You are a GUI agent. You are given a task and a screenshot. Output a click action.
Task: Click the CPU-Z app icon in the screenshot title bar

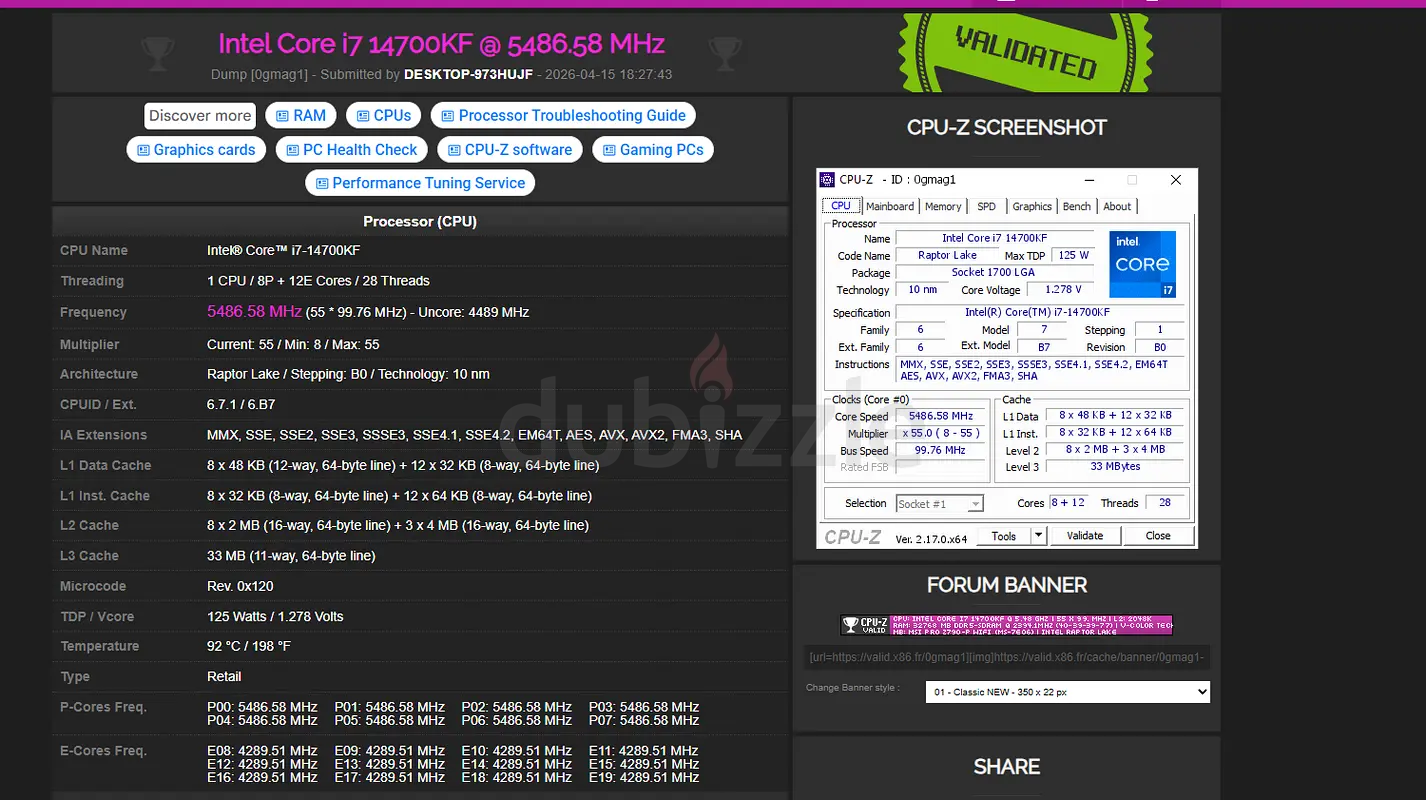coord(827,180)
